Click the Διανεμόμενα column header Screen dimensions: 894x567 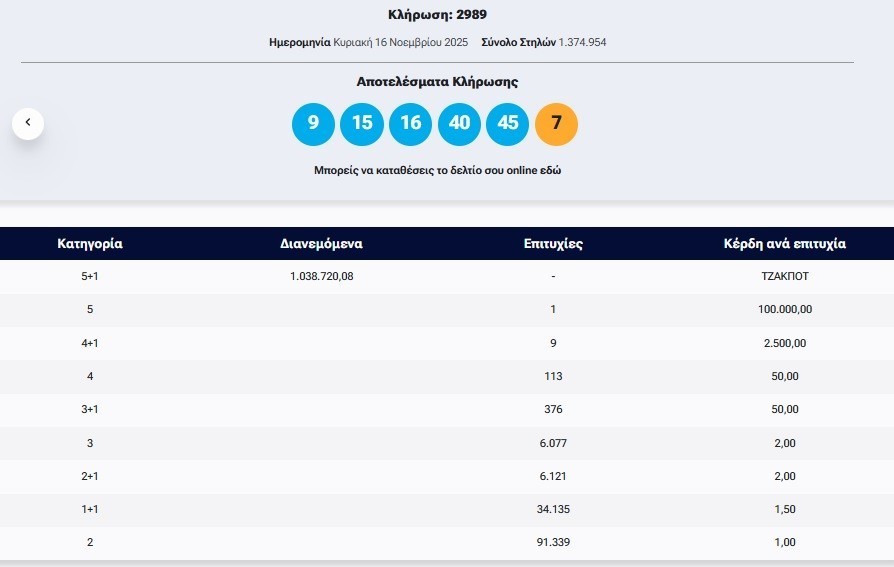coord(321,244)
